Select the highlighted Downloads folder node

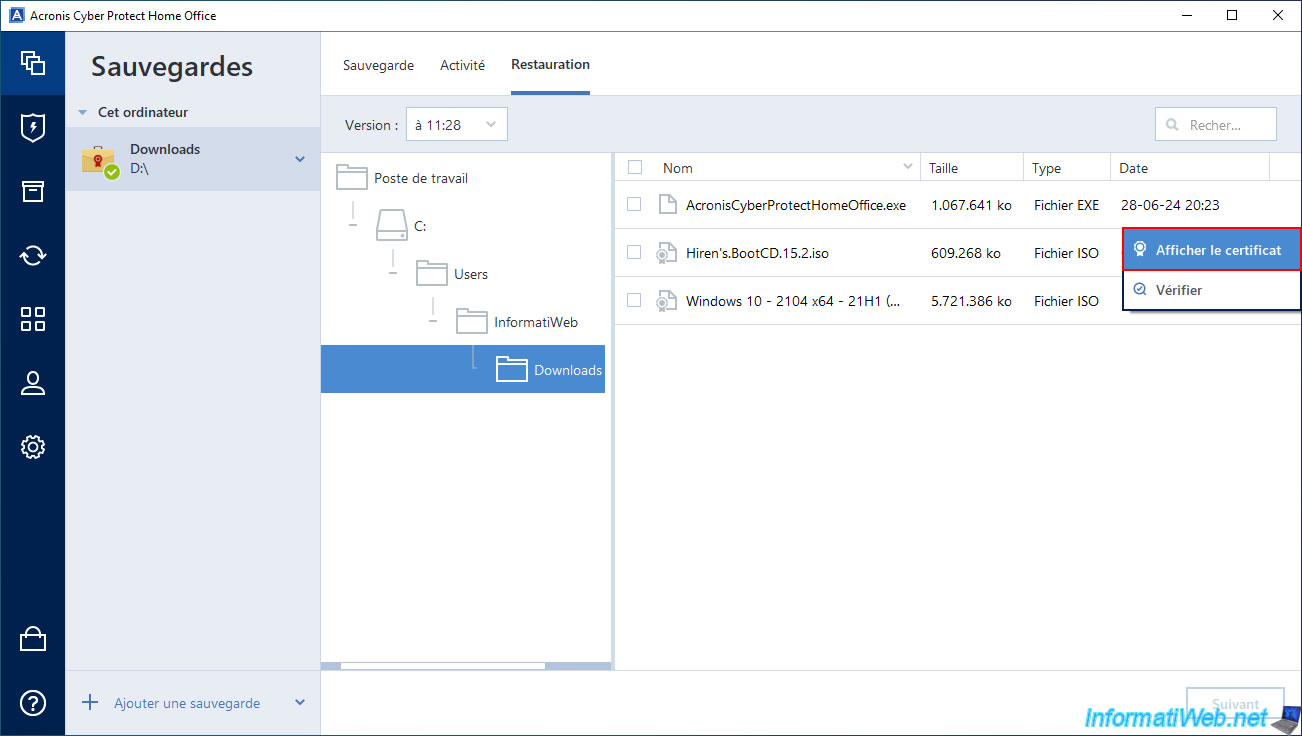point(463,369)
